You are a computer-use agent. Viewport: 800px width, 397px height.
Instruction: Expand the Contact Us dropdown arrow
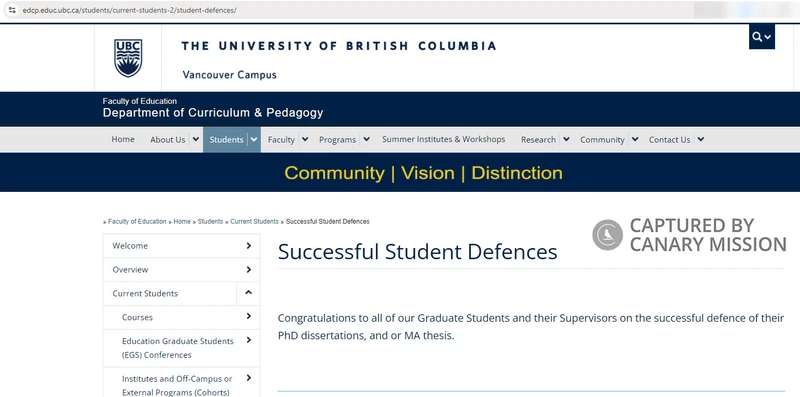701,139
